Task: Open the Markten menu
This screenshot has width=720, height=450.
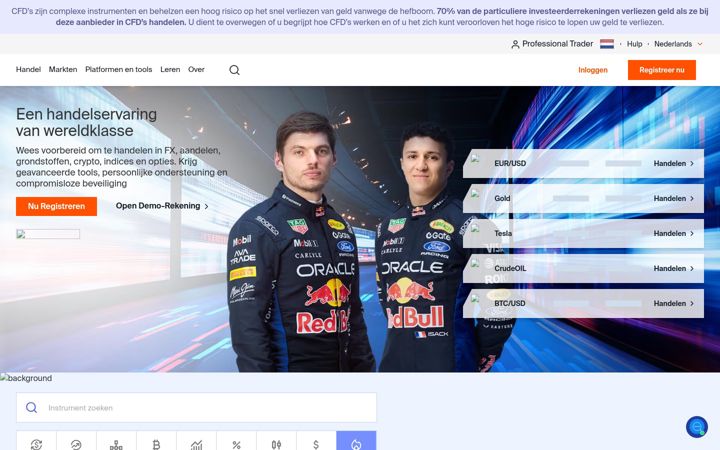Action: (63, 69)
